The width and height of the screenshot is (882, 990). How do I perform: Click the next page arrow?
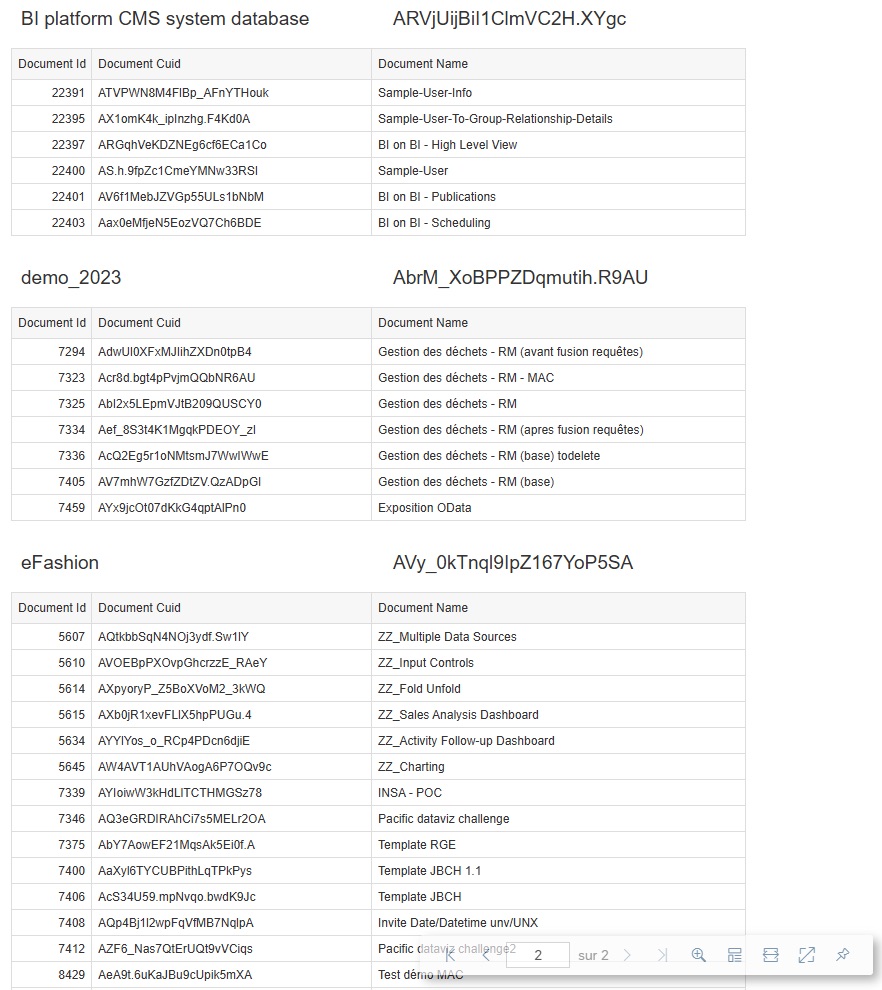tap(627, 955)
